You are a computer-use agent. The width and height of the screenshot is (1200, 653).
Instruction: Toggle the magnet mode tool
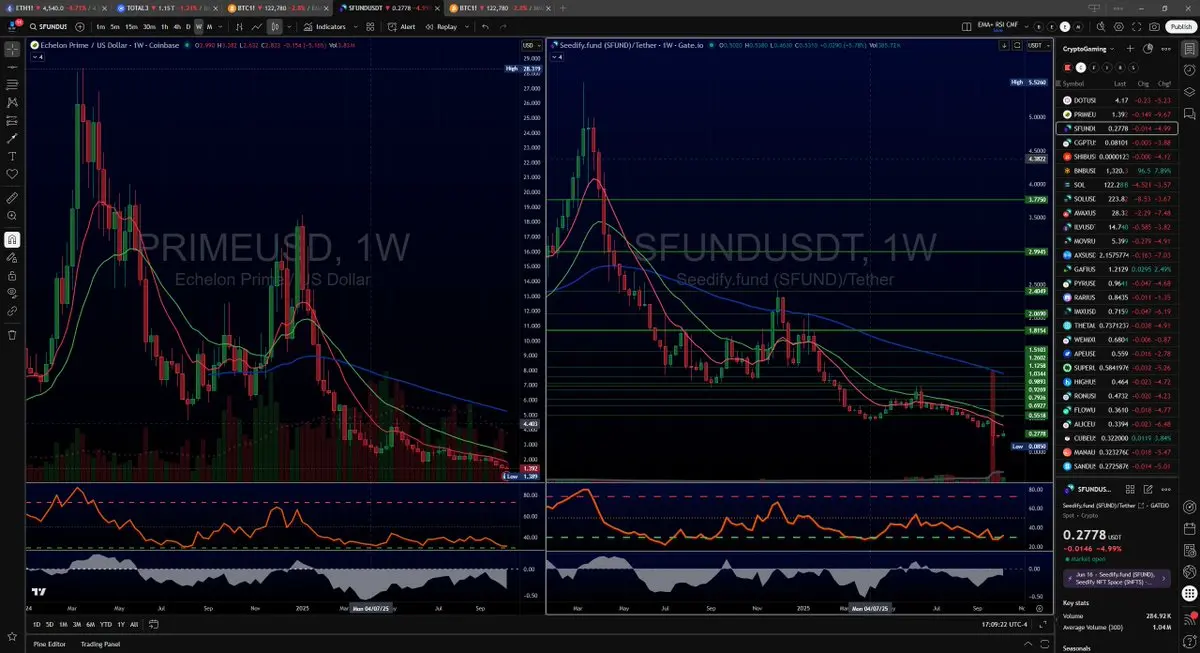[12, 240]
